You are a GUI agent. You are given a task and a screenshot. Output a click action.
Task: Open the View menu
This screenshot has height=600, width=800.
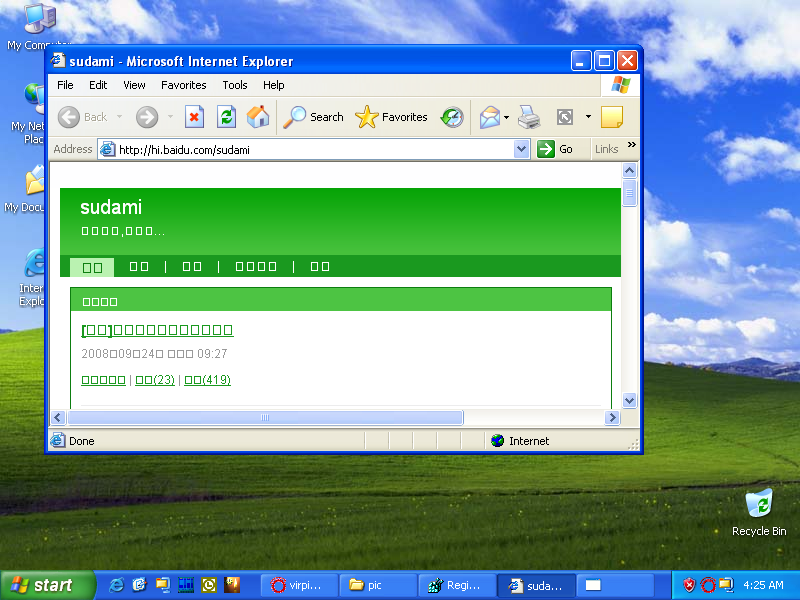pos(134,85)
